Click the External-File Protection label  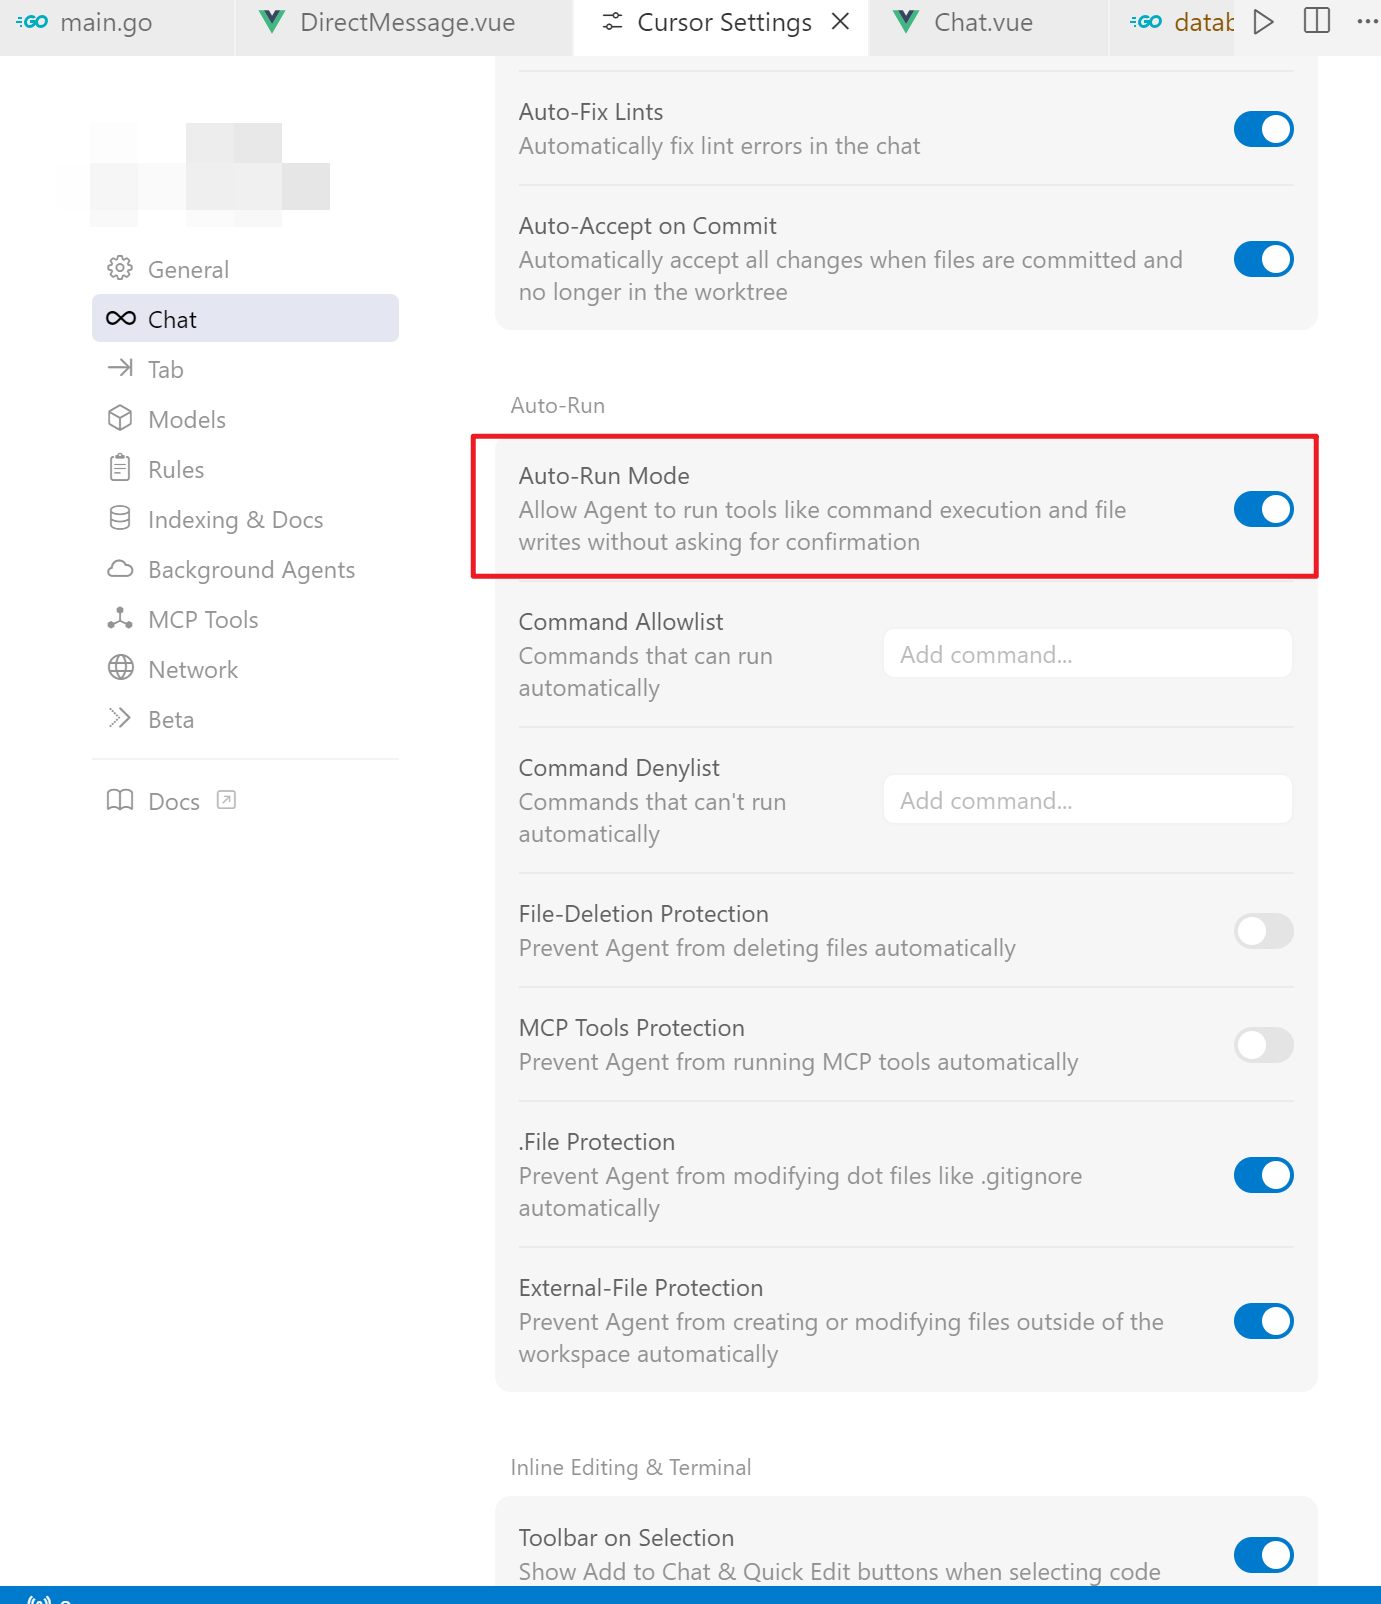click(x=641, y=1287)
